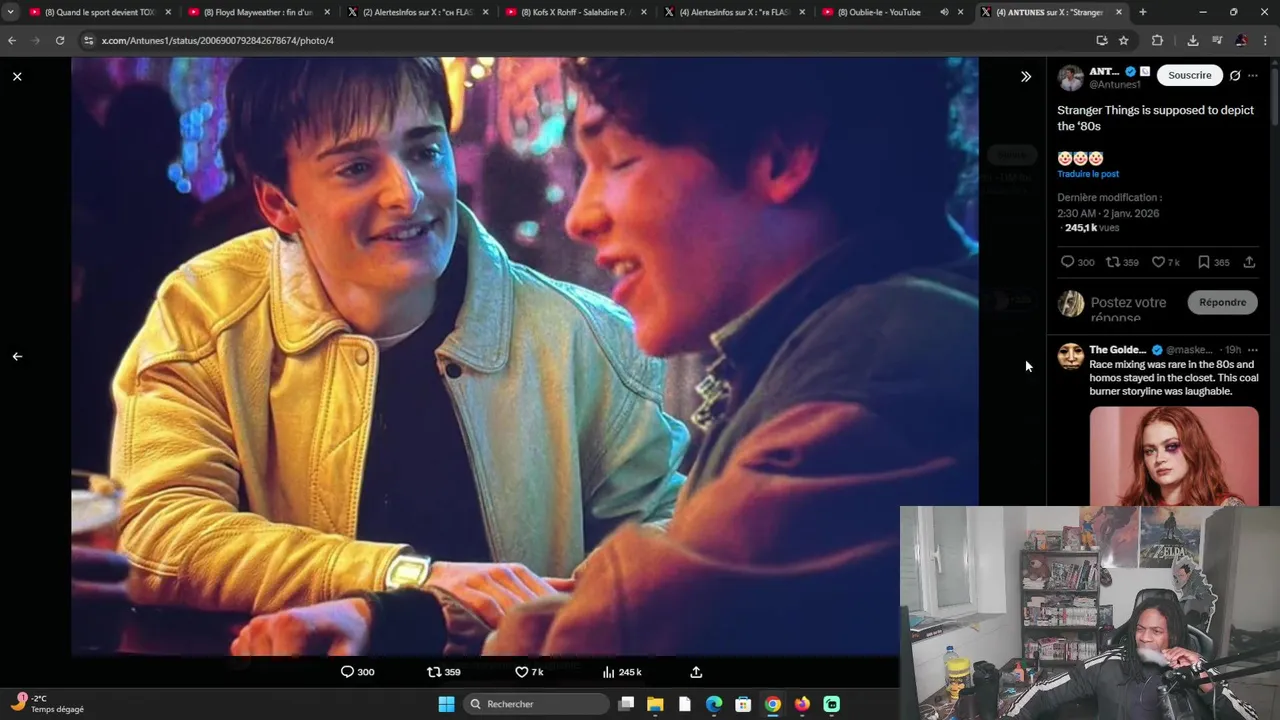Open the Grok explain icon beside Souscrire

point(1235,75)
